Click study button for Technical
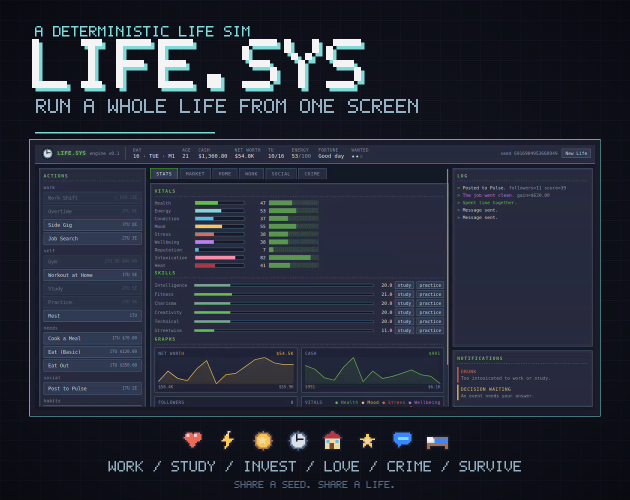 click(x=404, y=321)
